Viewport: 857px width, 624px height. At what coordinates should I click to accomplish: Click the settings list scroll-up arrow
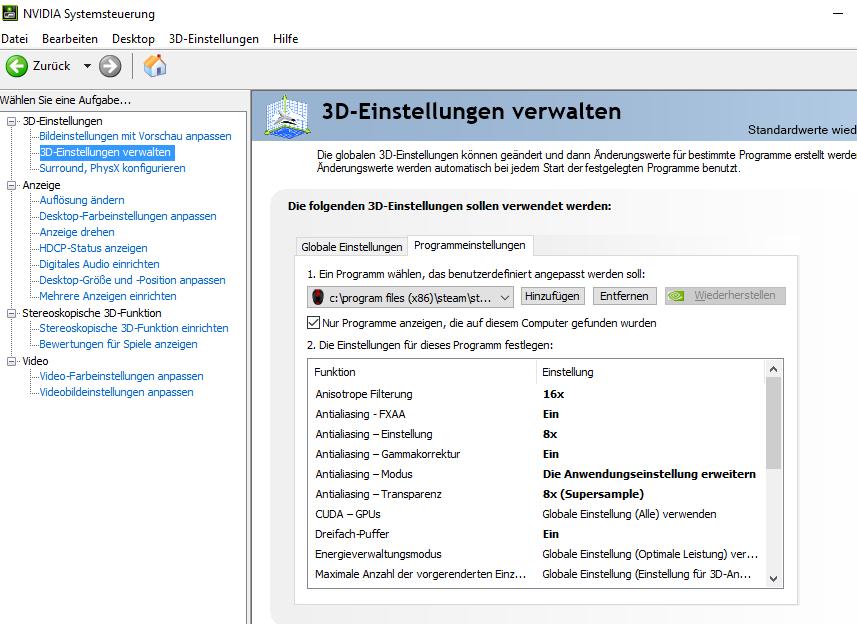(773, 369)
